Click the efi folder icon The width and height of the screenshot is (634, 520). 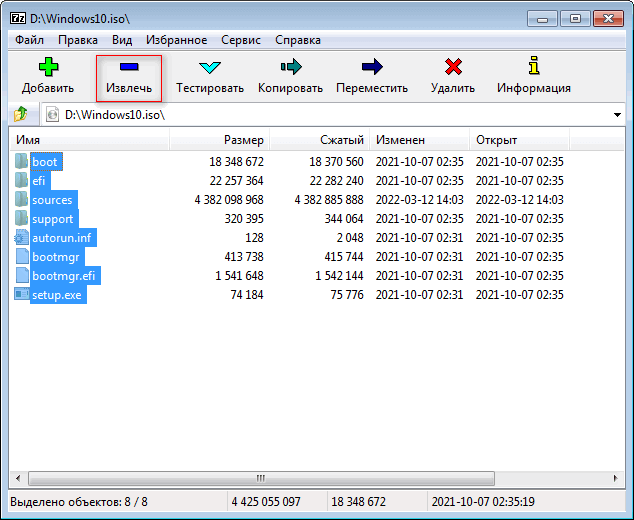point(21,180)
